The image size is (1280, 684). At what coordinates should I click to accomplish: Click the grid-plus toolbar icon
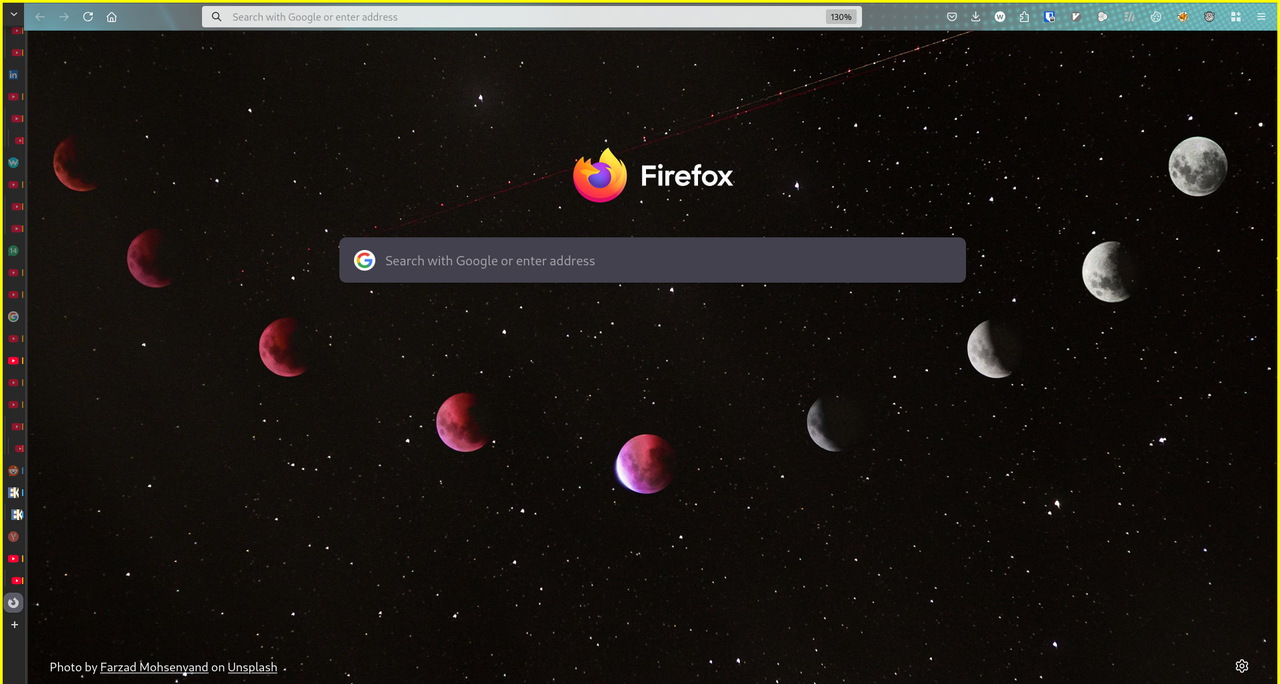click(x=1236, y=17)
